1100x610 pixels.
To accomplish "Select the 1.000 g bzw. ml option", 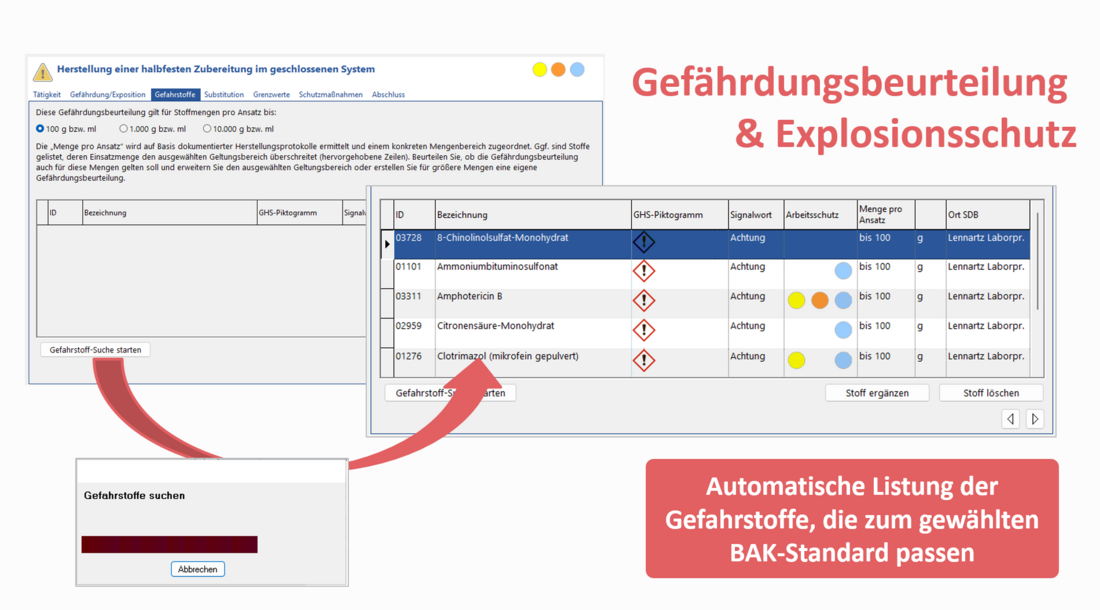I will click(124, 129).
